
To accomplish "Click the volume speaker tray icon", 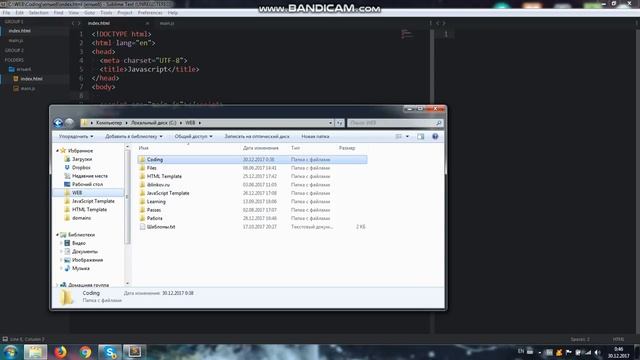I will (x=597, y=352).
